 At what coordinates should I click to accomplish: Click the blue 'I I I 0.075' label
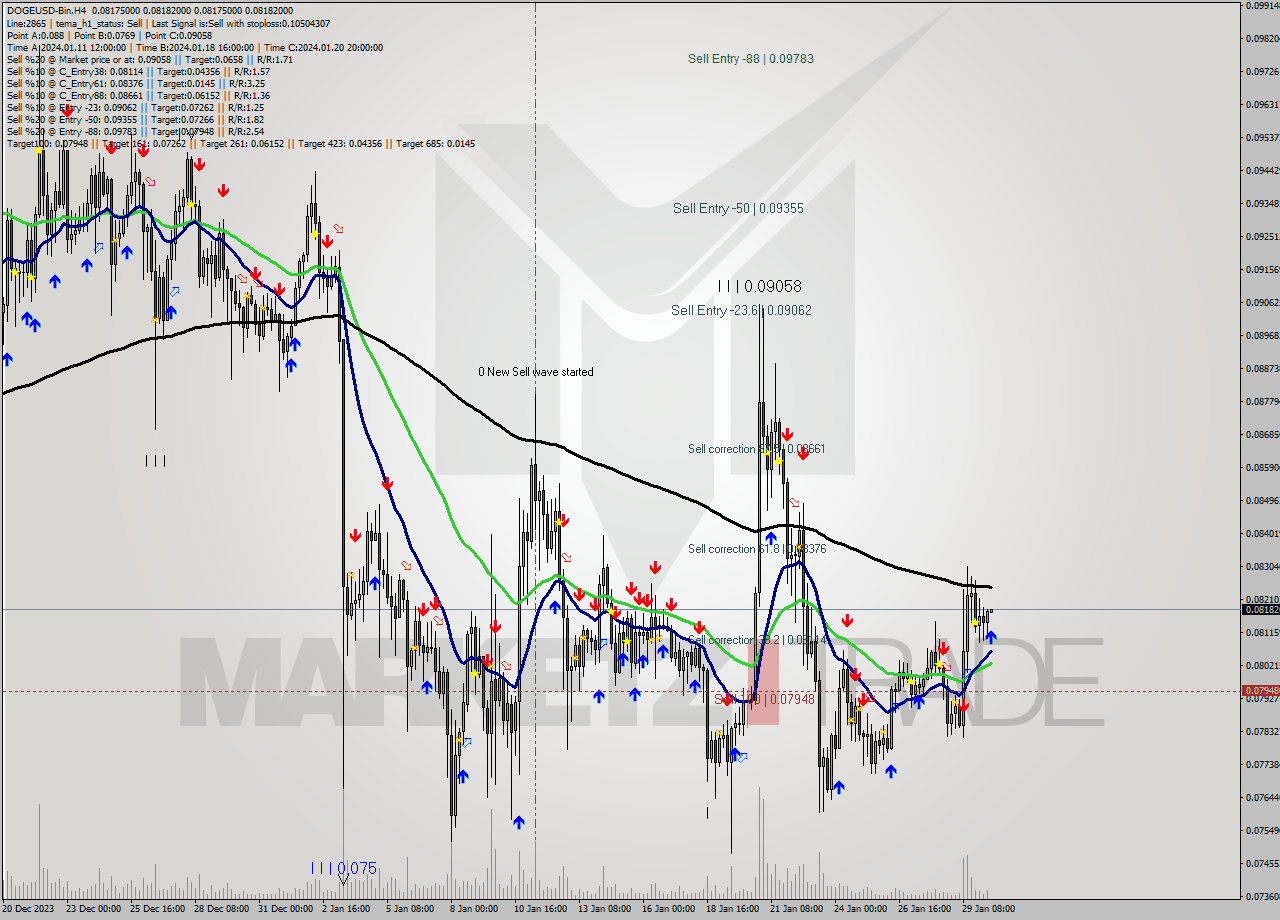coord(343,868)
